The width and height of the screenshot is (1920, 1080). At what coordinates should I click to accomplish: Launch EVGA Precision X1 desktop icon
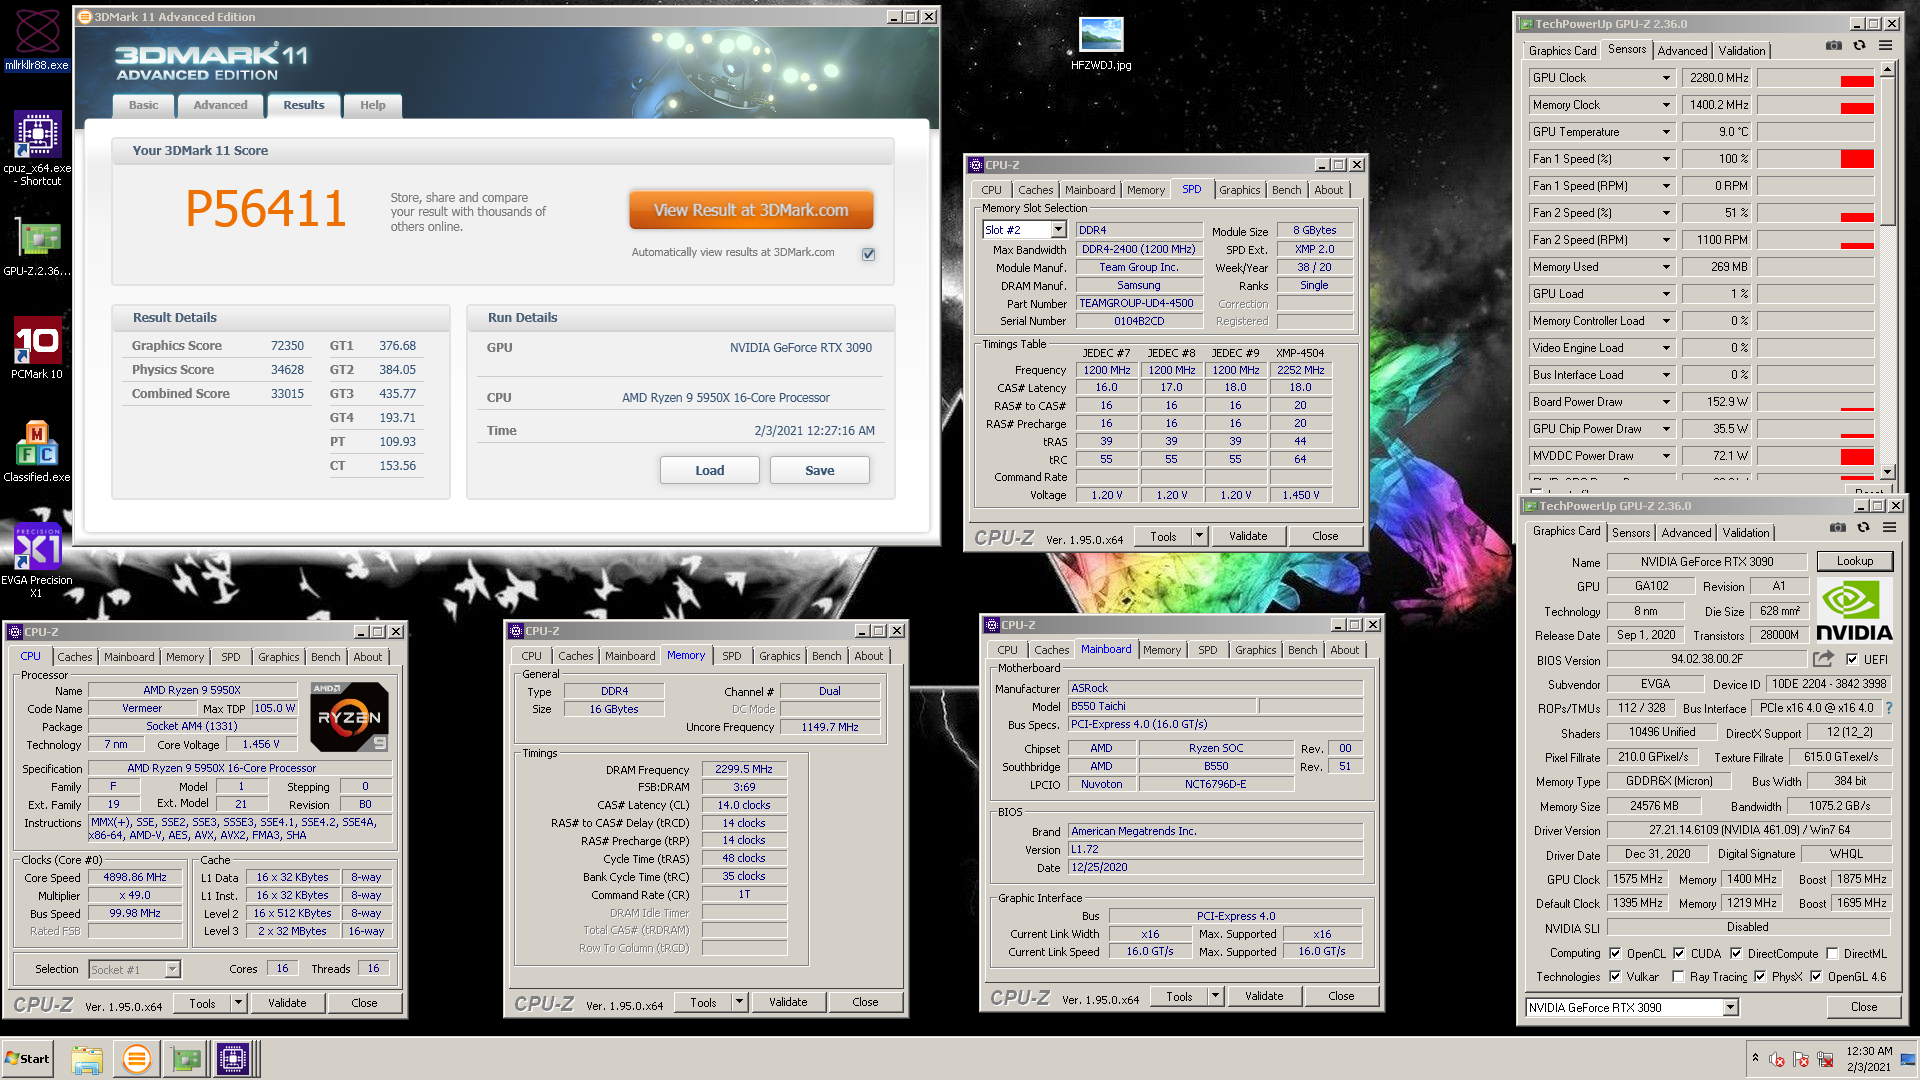pyautogui.click(x=37, y=560)
